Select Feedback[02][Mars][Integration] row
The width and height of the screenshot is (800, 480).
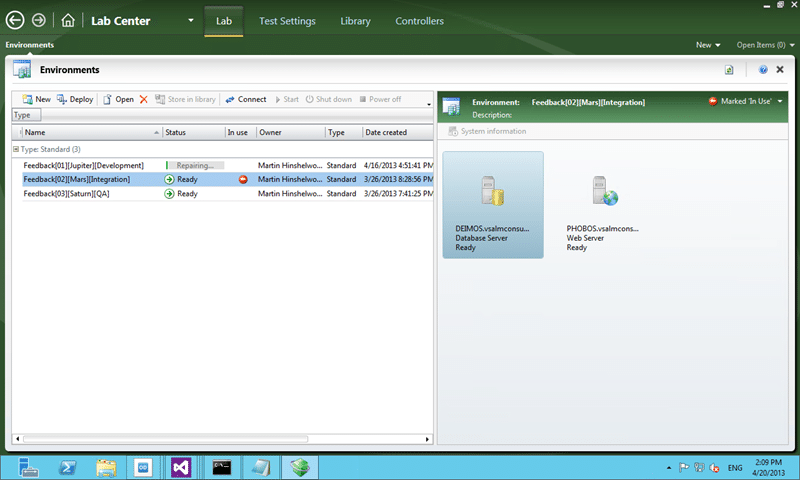(228, 179)
